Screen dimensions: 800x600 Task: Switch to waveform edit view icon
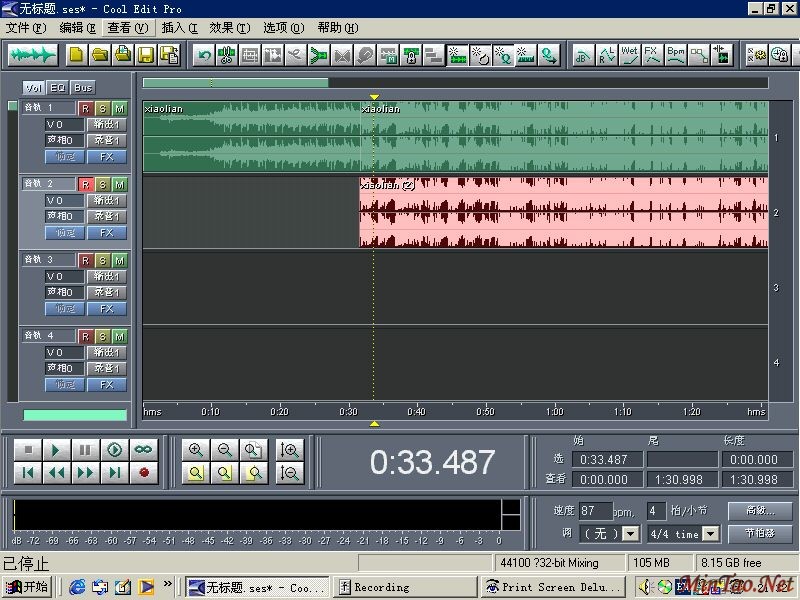[32, 54]
